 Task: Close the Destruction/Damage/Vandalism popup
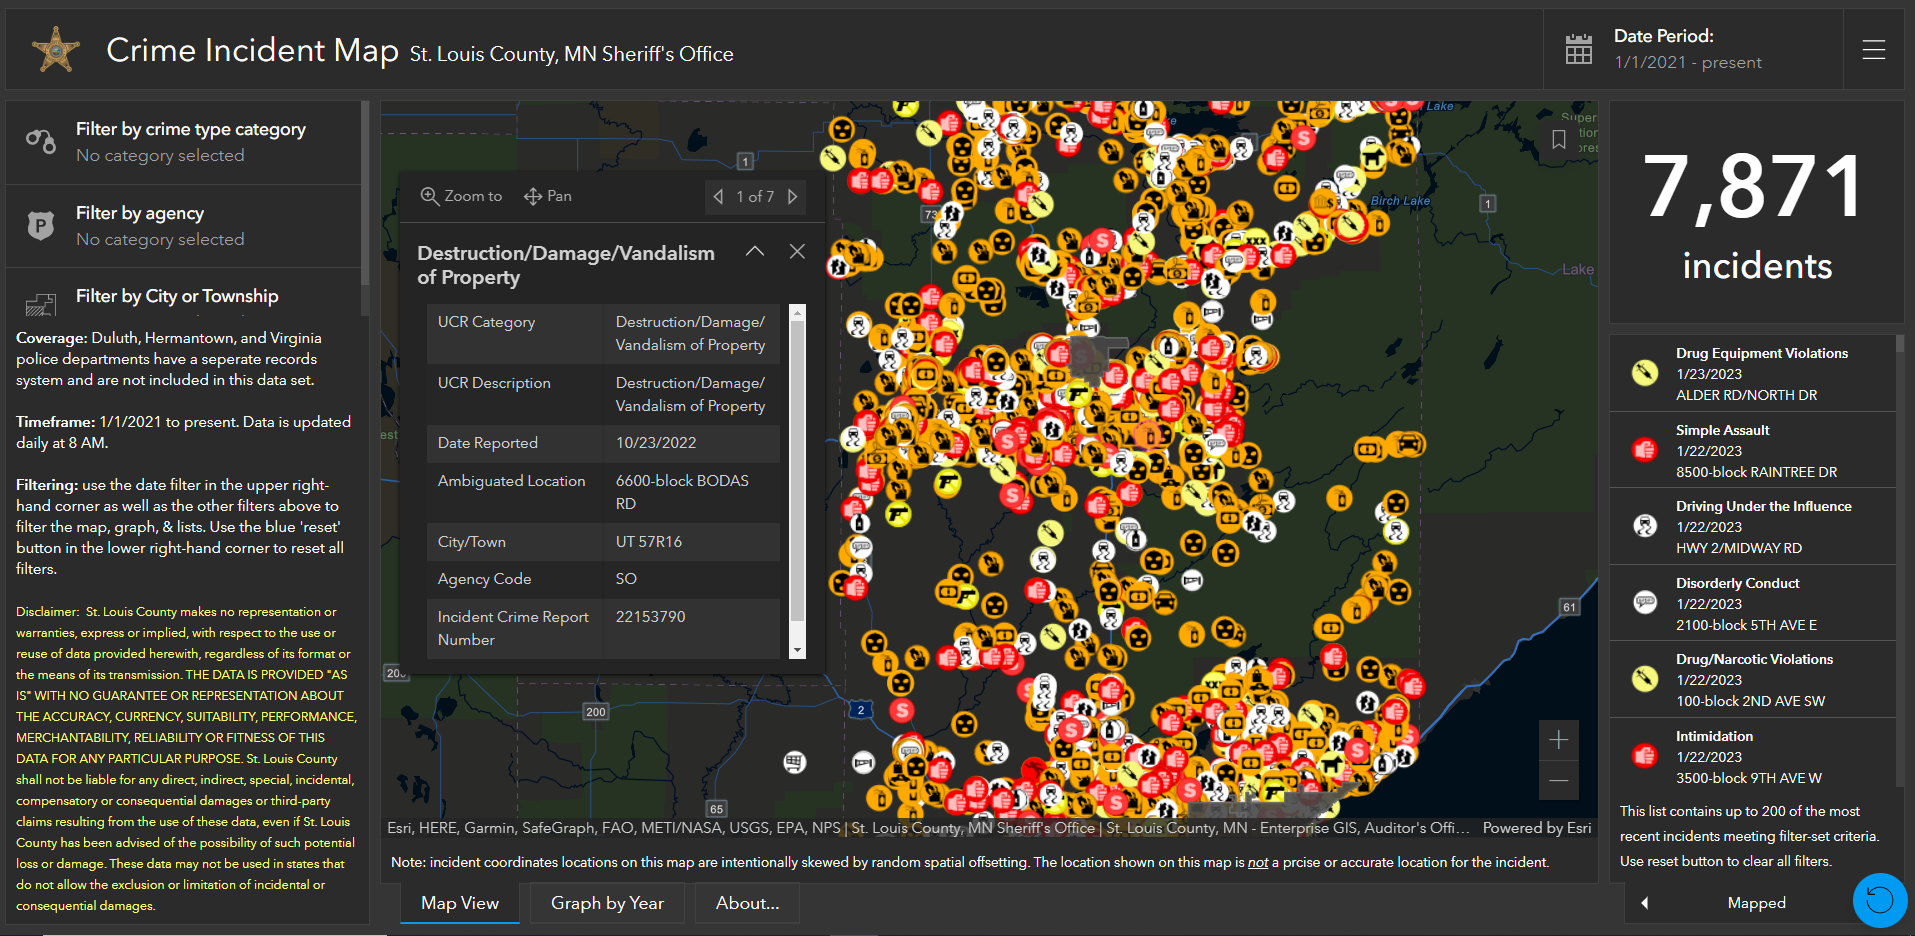pyautogui.click(x=797, y=252)
